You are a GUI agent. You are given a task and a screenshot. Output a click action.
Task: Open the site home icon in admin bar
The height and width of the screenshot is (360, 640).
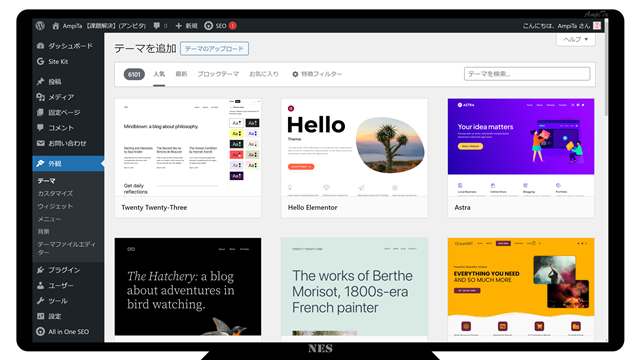click(56, 26)
